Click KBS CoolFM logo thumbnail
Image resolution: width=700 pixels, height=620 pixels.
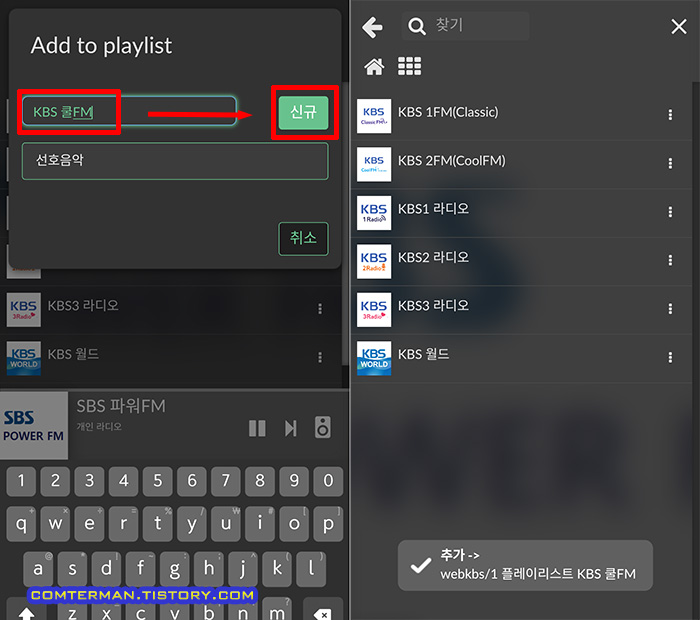pos(374,164)
